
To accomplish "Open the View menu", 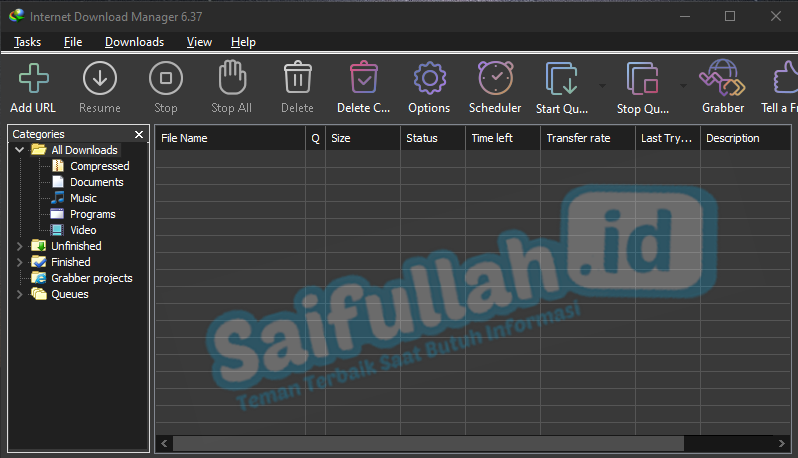I will coord(199,42).
